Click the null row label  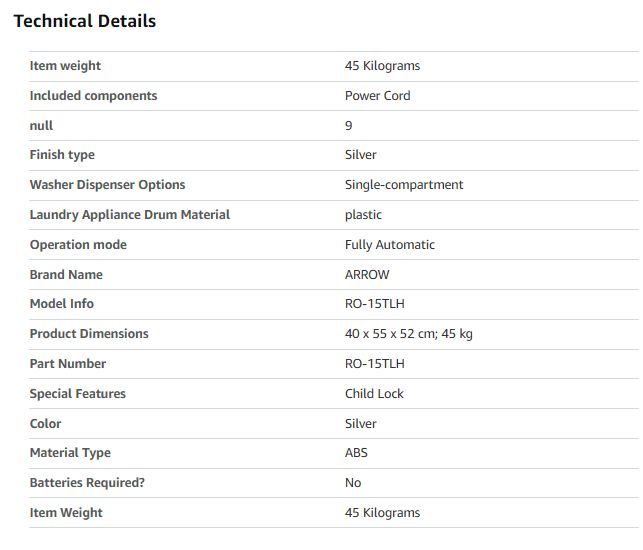click(41, 126)
